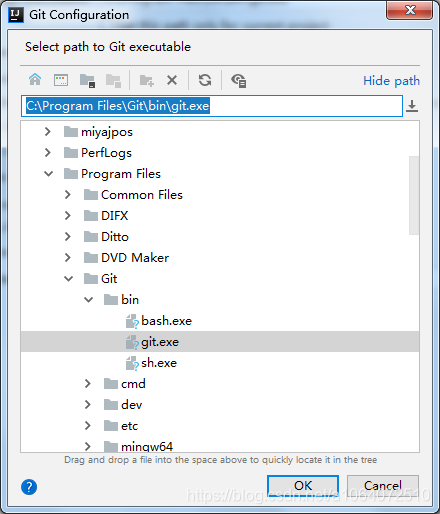Select the DIFX folder label
The width and height of the screenshot is (440, 514).
coord(115,216)
